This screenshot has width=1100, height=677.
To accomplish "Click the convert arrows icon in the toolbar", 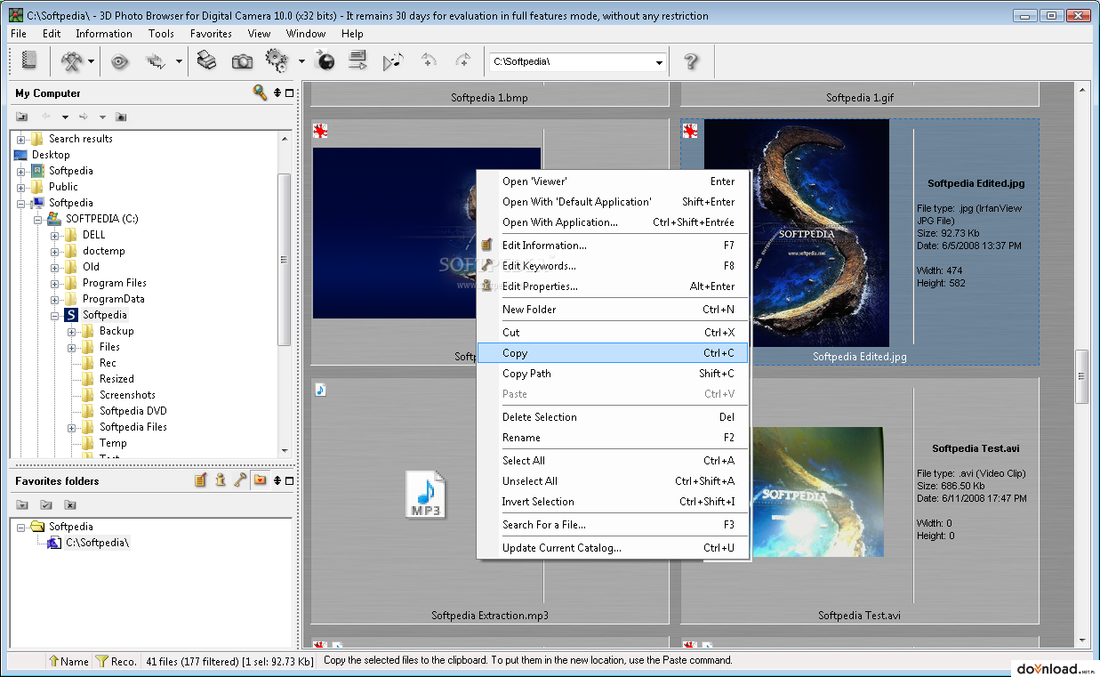I will [x=156, y=62].
